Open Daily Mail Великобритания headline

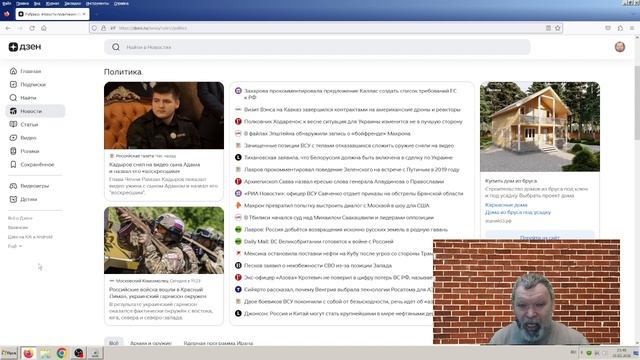pyautogui.click(x=319, y=242)
